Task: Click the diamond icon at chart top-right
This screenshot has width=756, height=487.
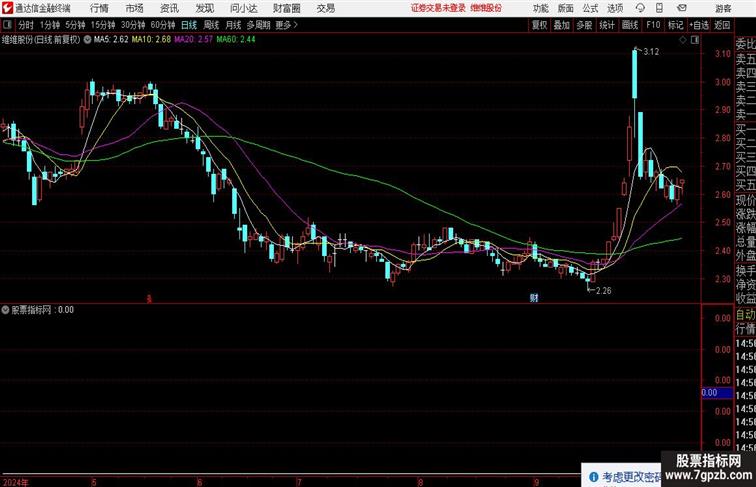Action: click(683, 40)
